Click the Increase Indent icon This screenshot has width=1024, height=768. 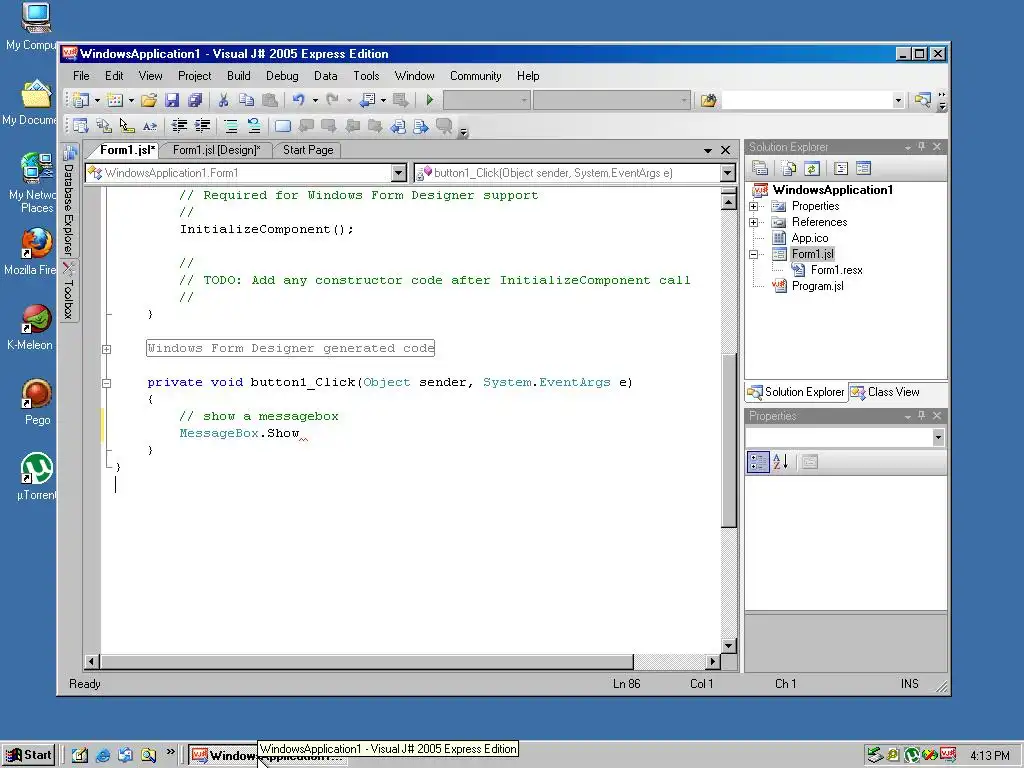(202, 125)
